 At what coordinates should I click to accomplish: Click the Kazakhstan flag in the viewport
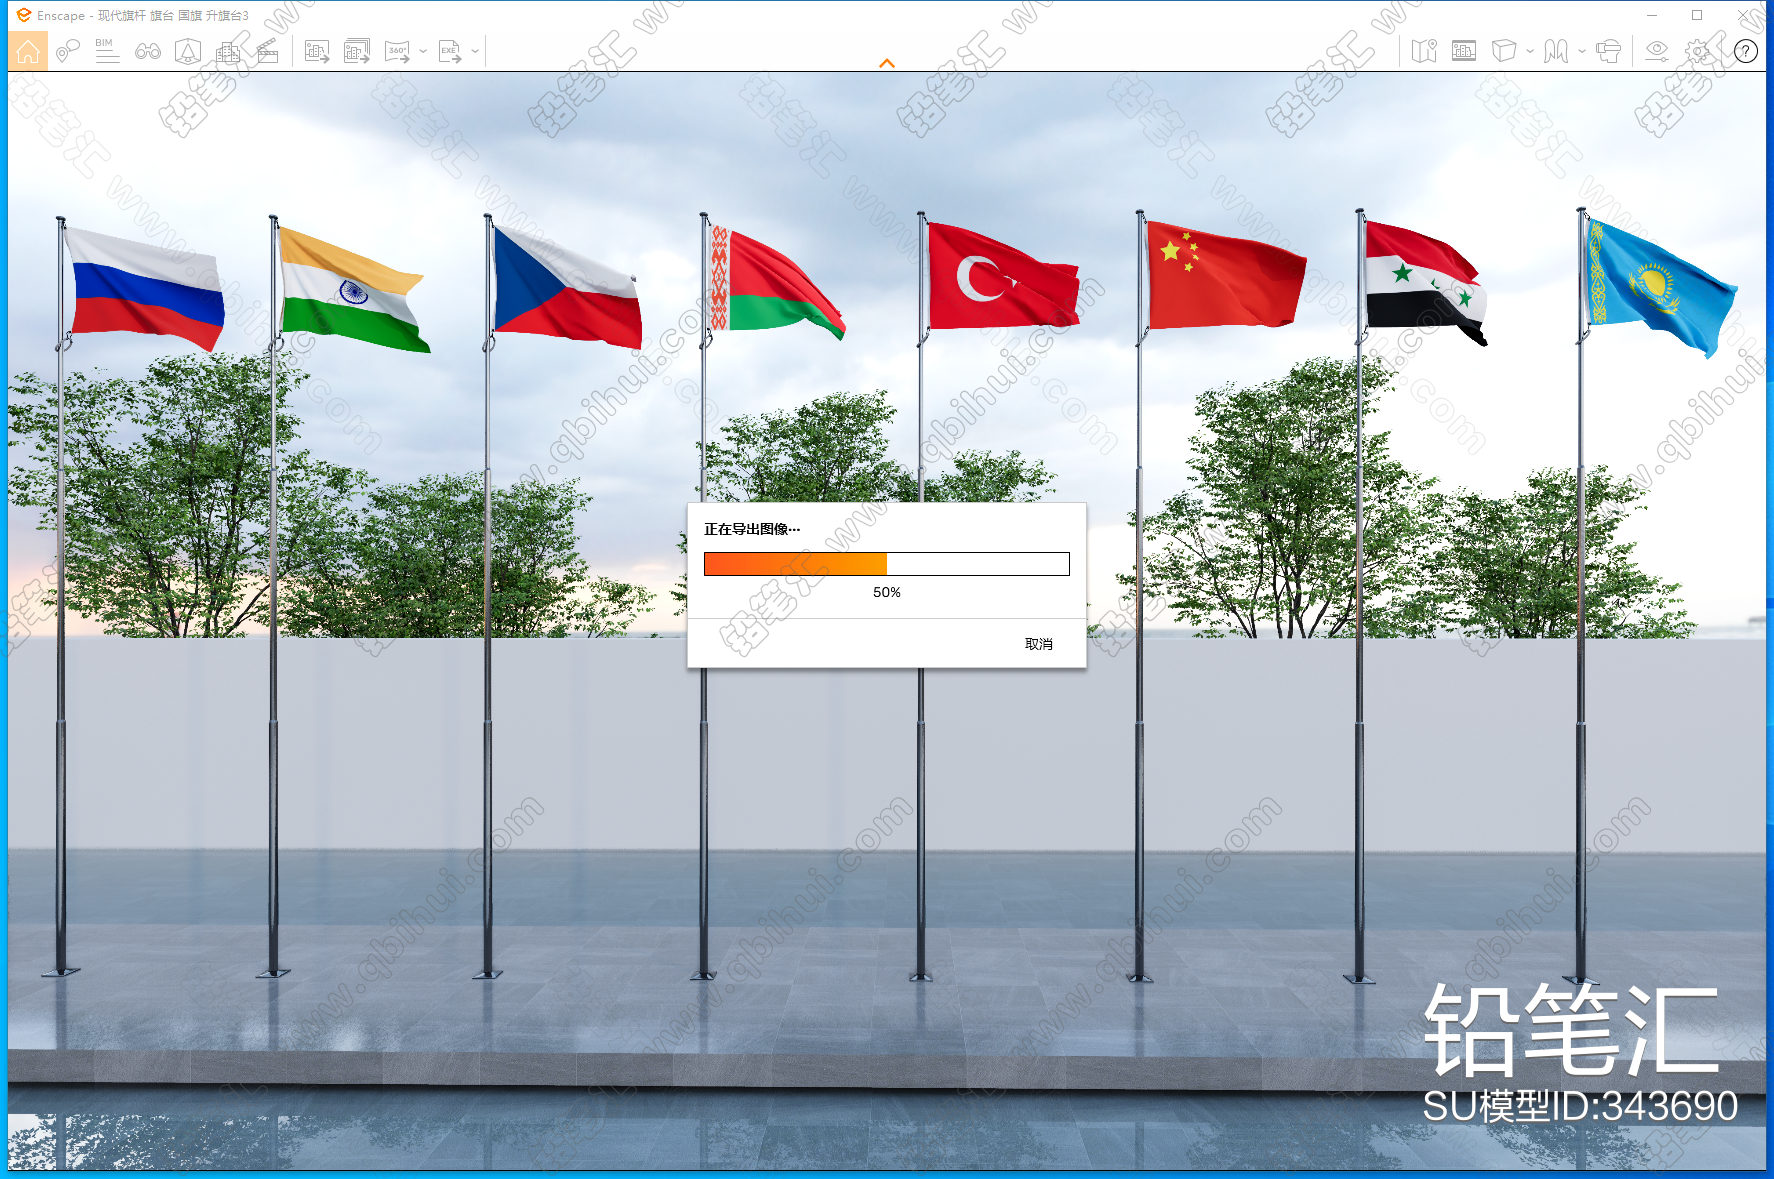1660,287
